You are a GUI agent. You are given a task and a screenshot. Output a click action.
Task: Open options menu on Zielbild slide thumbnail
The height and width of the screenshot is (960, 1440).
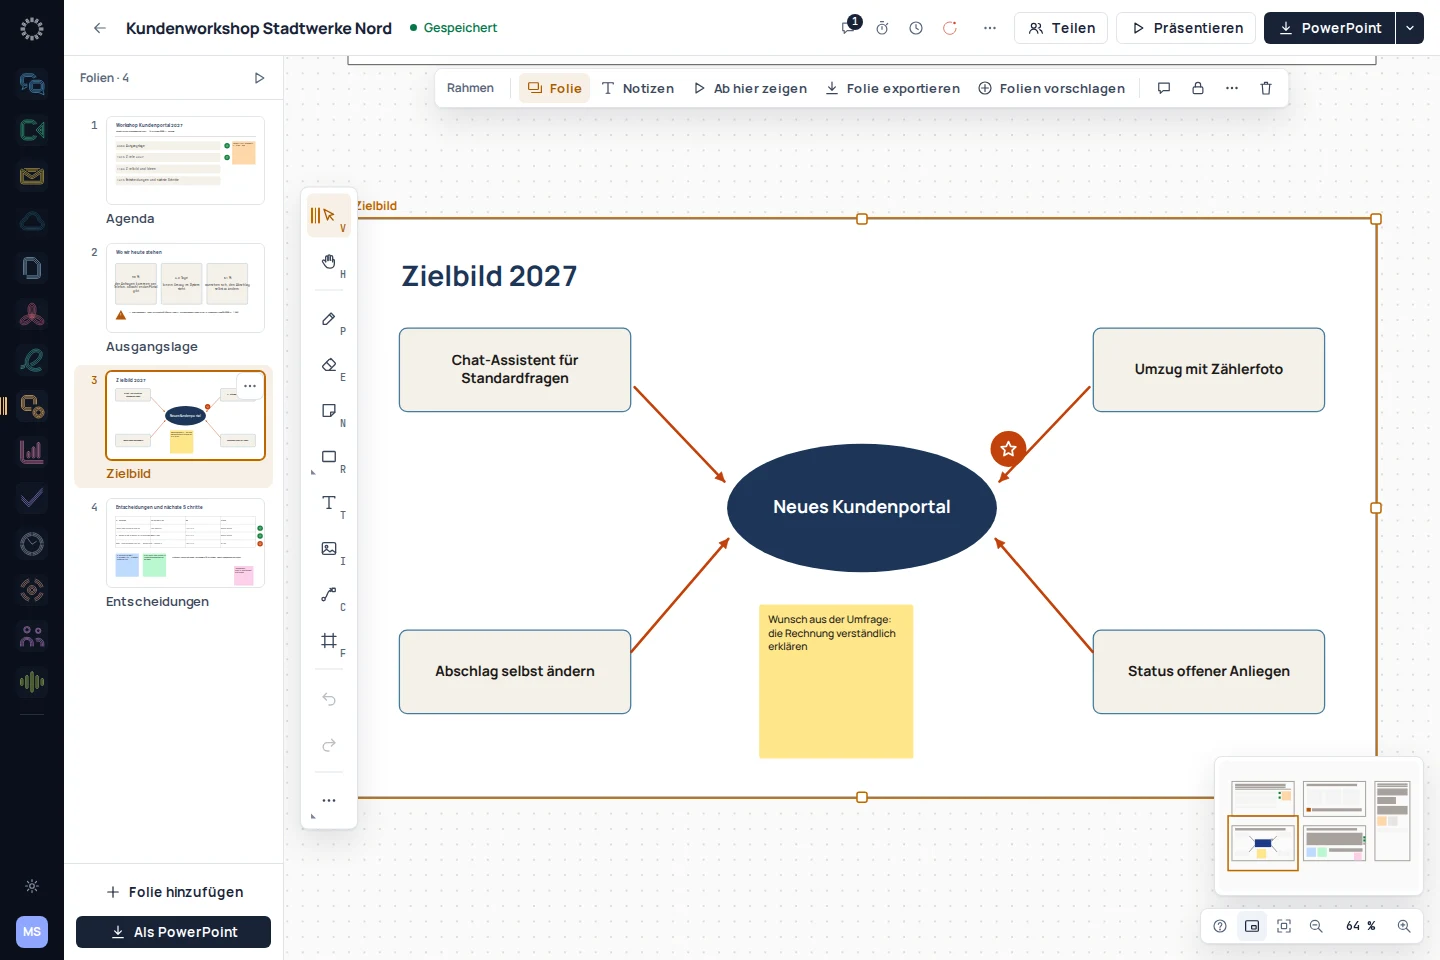pyautogui.click(x=250, y=386)
